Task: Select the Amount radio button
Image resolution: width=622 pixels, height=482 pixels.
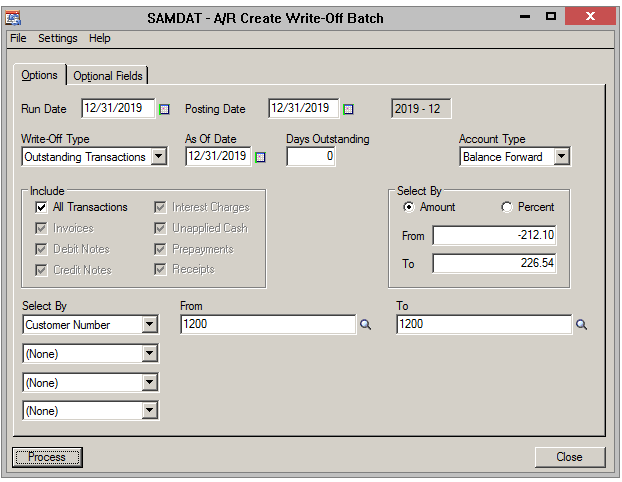Action: click(408, 207)
